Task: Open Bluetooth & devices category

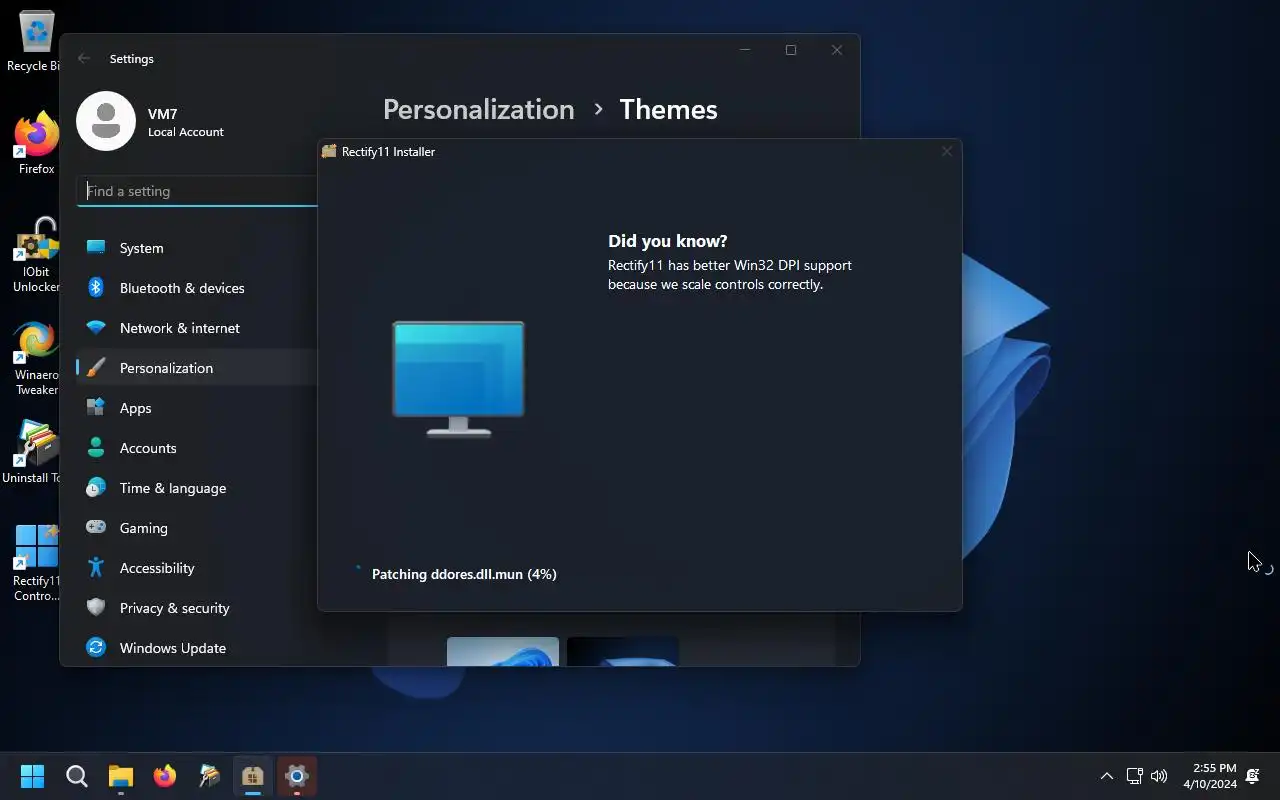Action: coord(197,288)
